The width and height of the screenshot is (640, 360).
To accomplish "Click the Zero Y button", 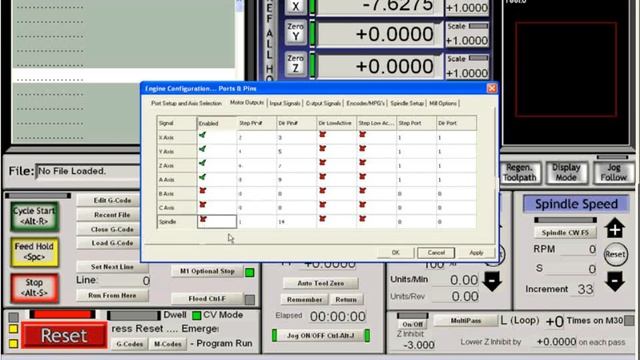I will 295,32.
